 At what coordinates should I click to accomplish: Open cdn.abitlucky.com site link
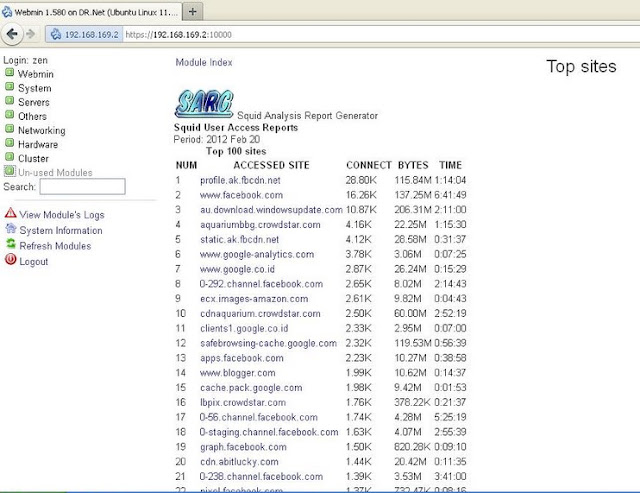click(x=239, y=462)
